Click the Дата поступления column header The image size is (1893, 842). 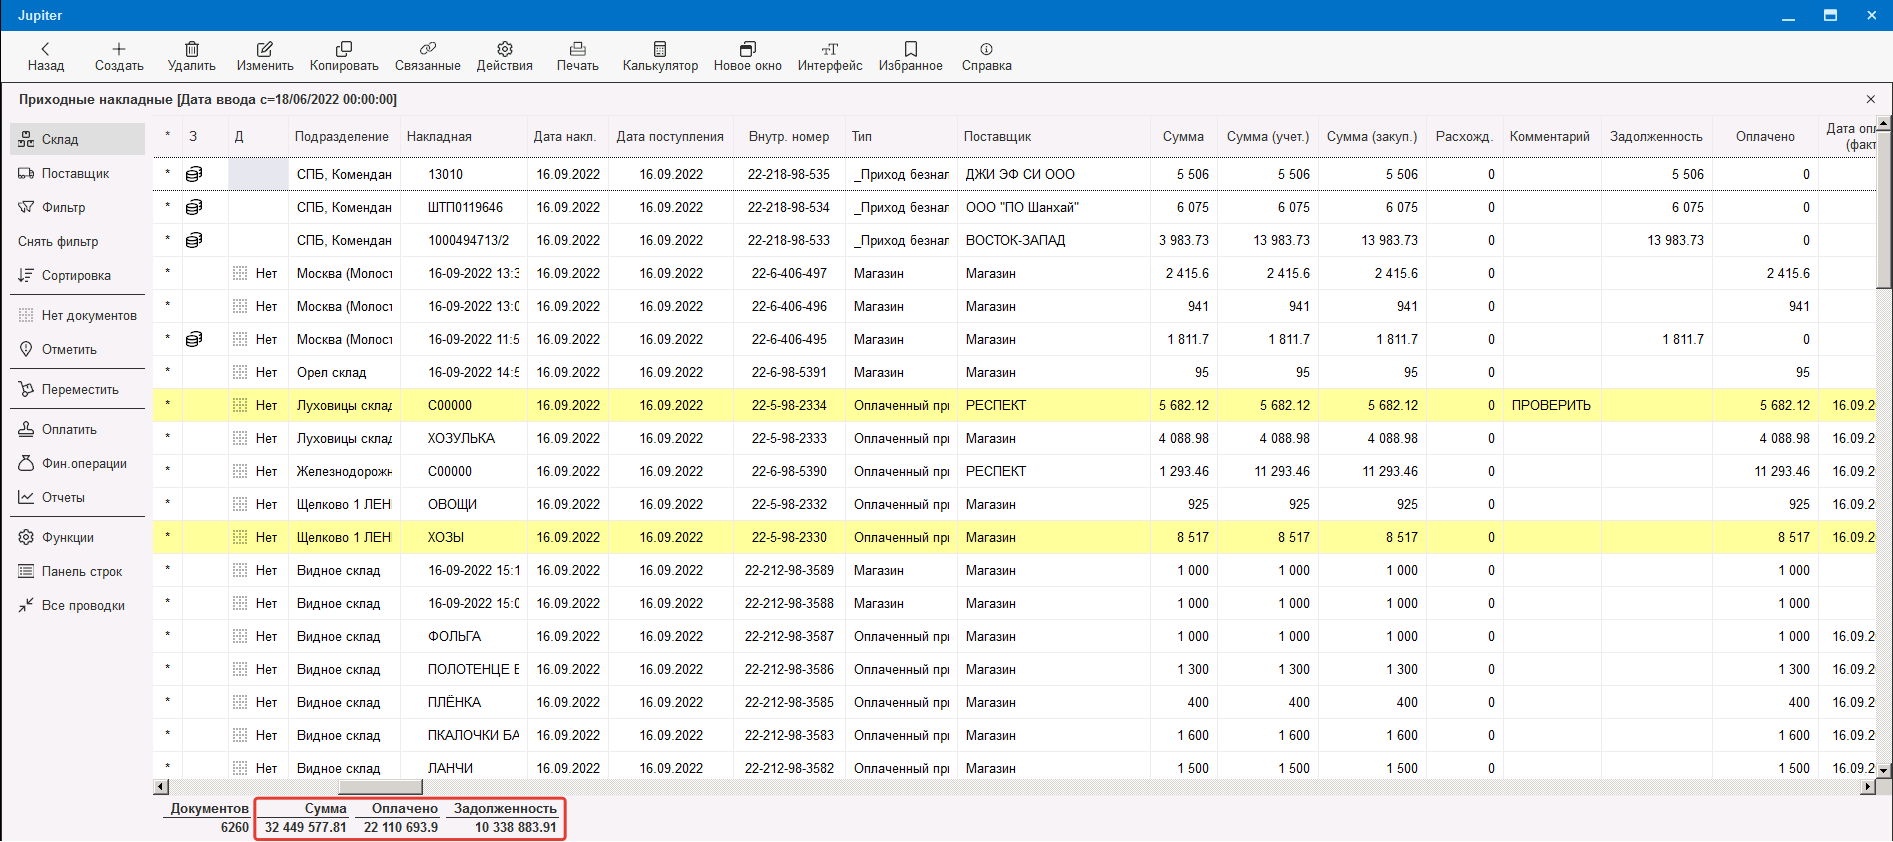[670, 137]
